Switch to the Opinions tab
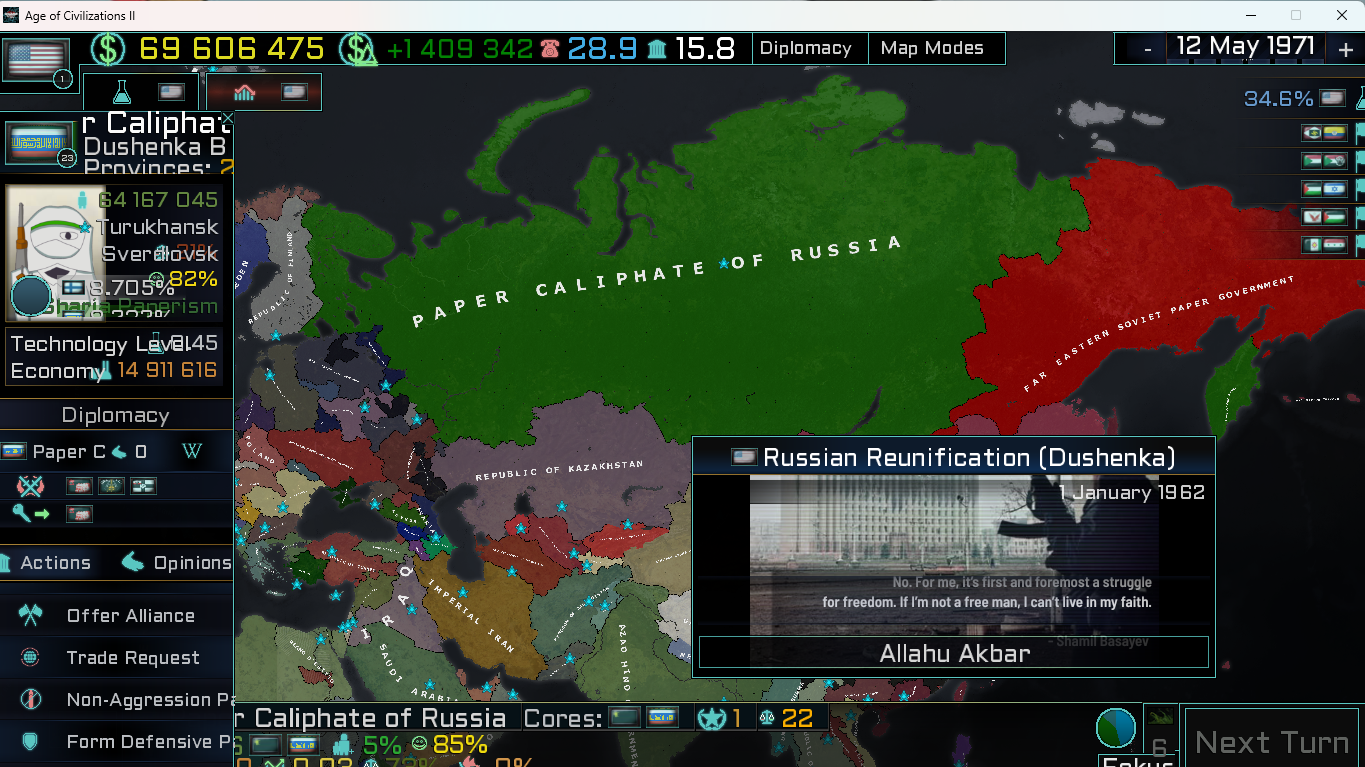The height and width of the screenshot is (767, 1365). coord(177,563)
